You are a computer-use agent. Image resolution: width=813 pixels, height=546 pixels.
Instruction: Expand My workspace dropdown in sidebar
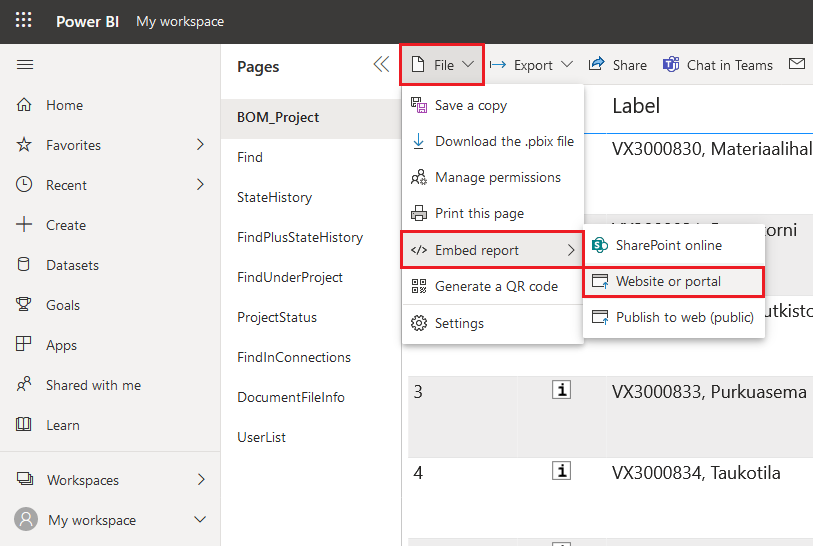(x=200, y=520)
